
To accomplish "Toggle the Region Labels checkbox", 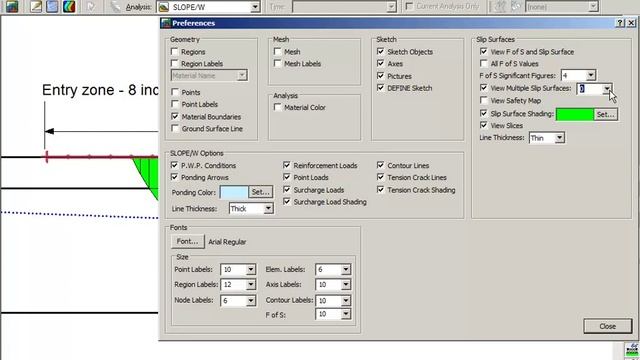I will (175, 63).
